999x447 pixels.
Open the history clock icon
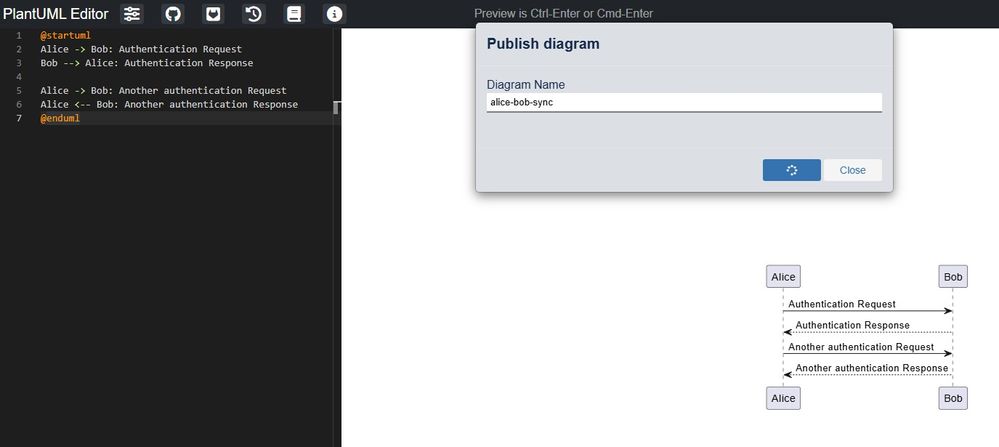254,14
